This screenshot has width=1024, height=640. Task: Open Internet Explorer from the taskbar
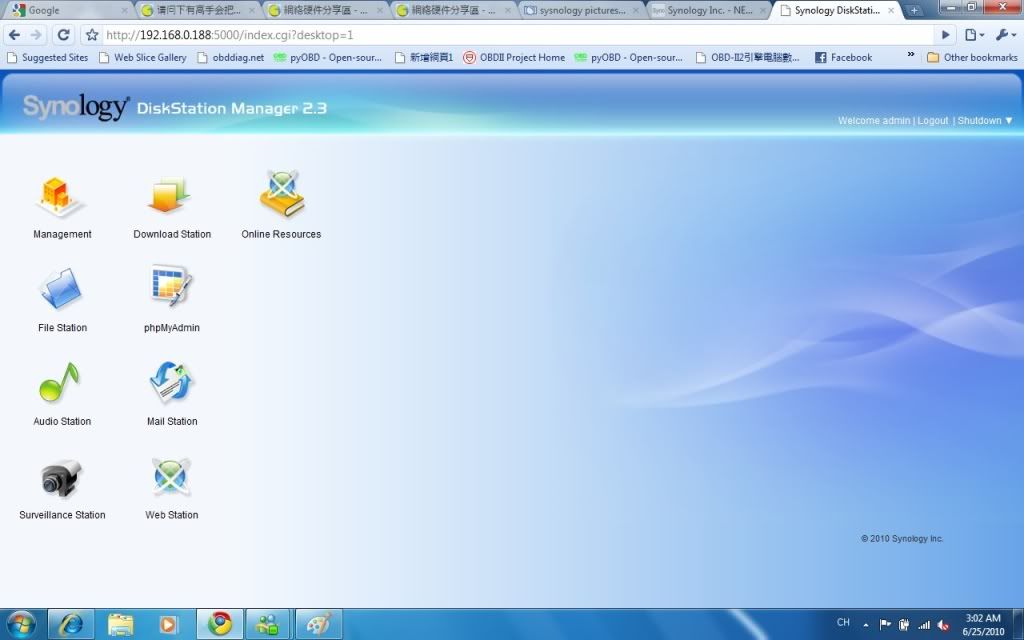tap(71, 624)
